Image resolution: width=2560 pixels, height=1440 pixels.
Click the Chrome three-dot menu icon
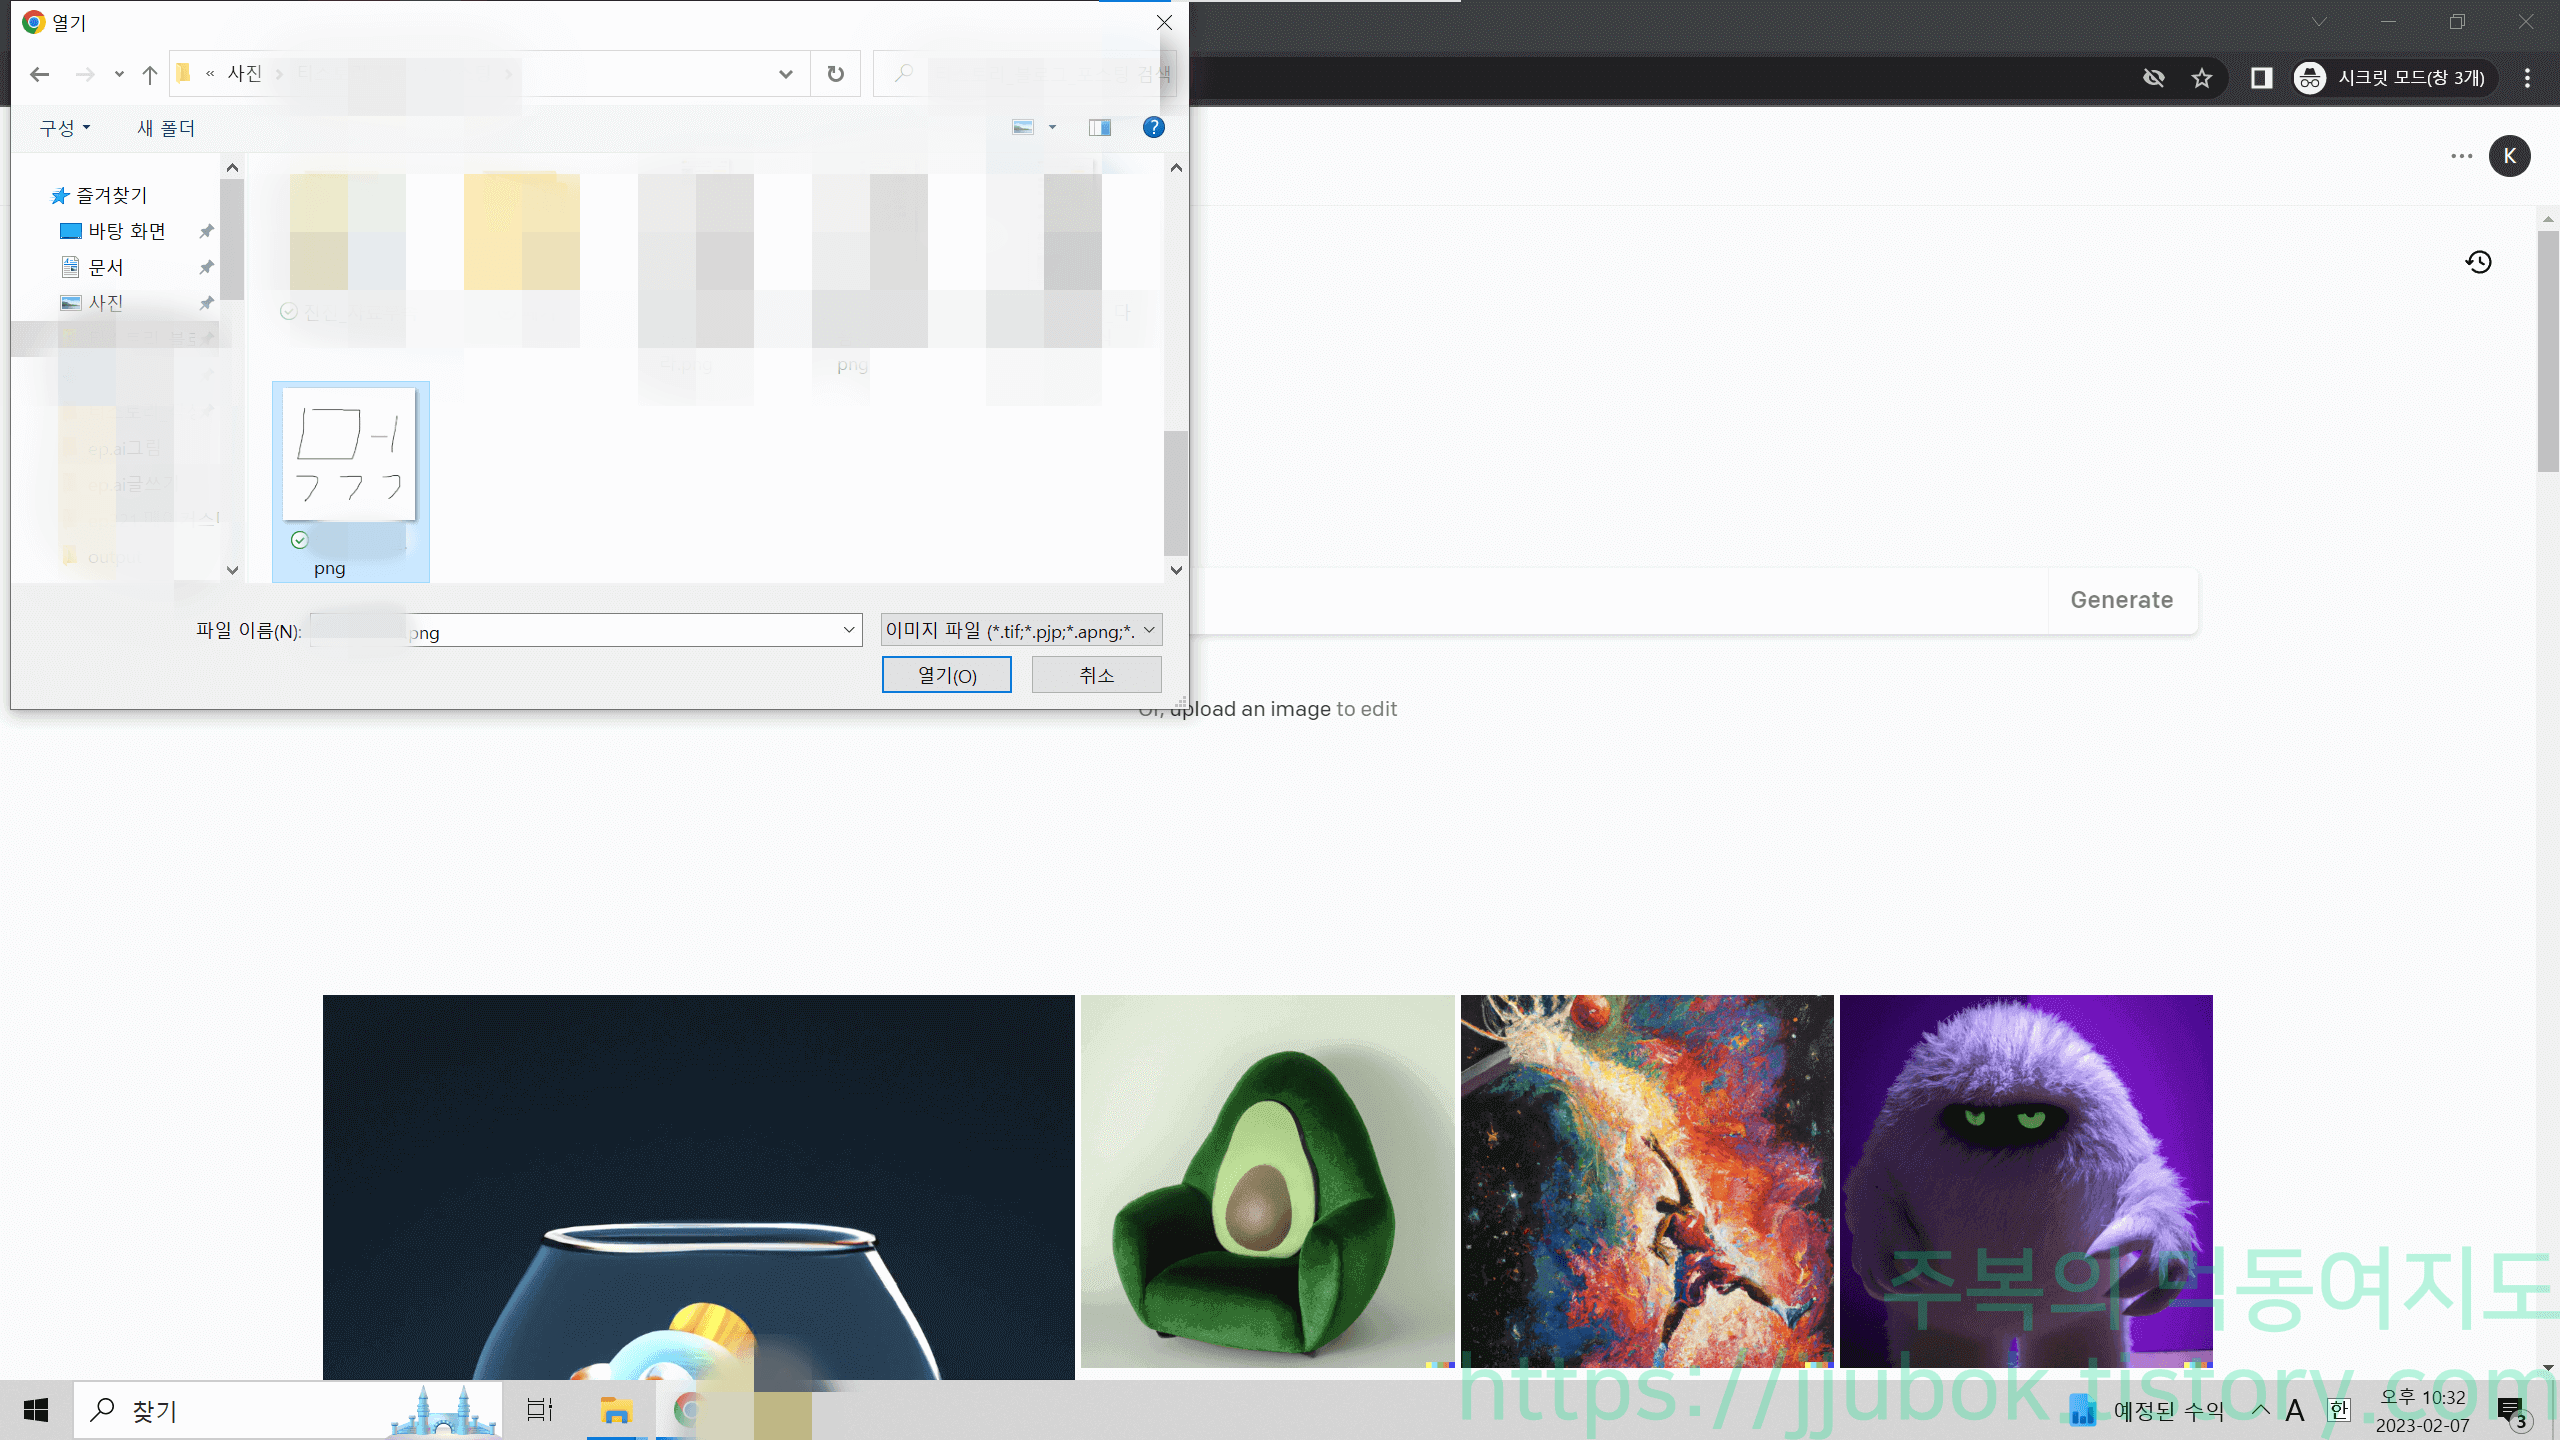click(x=2527, y=78)
